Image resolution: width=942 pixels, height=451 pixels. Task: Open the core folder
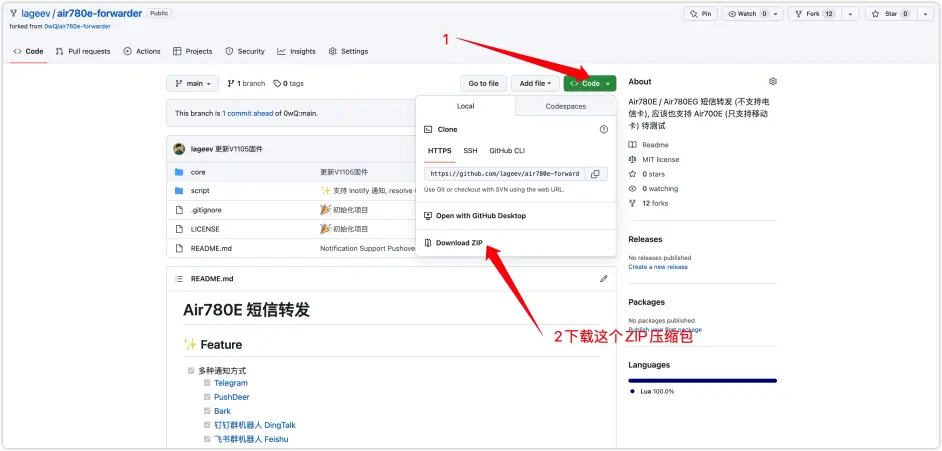198,172
